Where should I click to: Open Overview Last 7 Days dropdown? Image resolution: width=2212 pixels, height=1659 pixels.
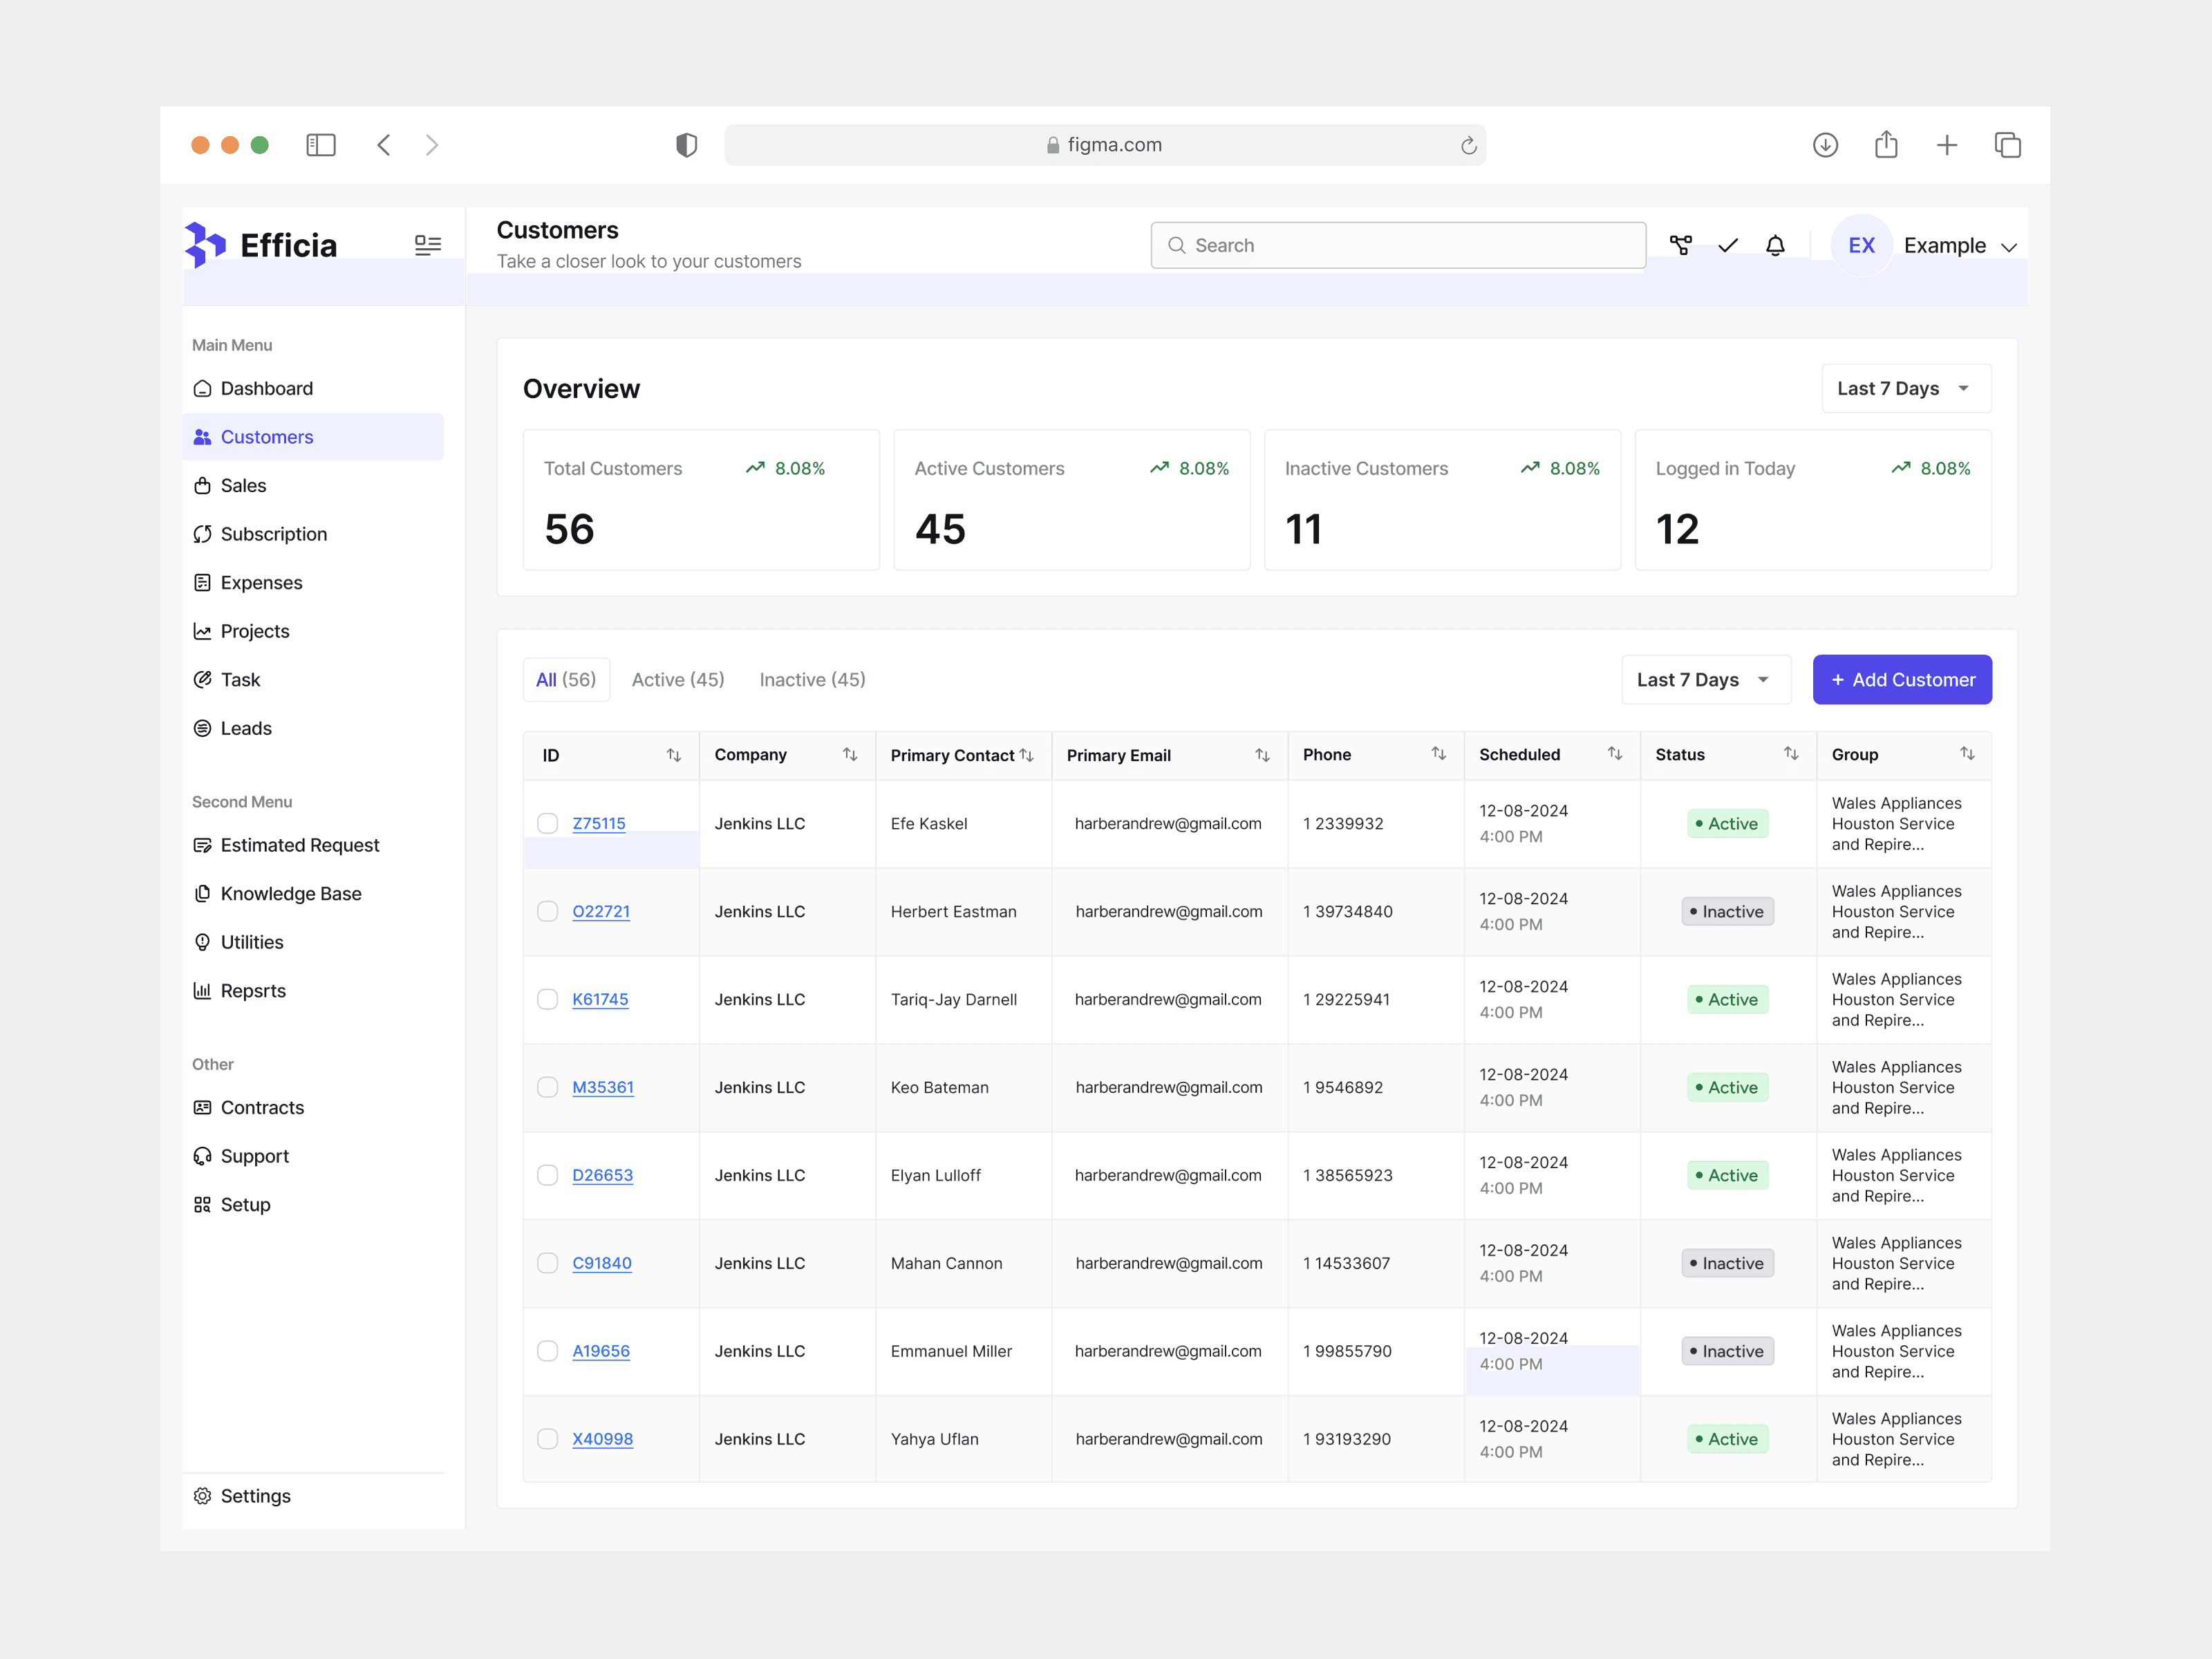pos(1905,388)
